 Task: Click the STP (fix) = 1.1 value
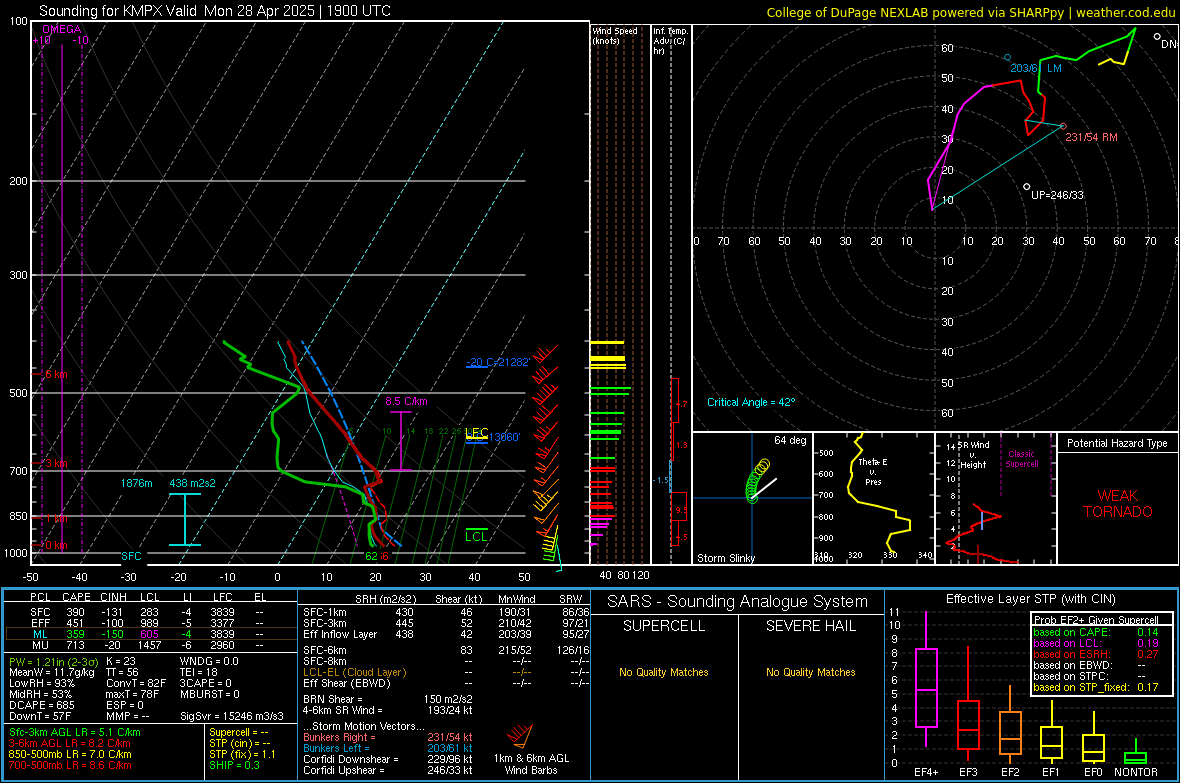pos(242,754)
